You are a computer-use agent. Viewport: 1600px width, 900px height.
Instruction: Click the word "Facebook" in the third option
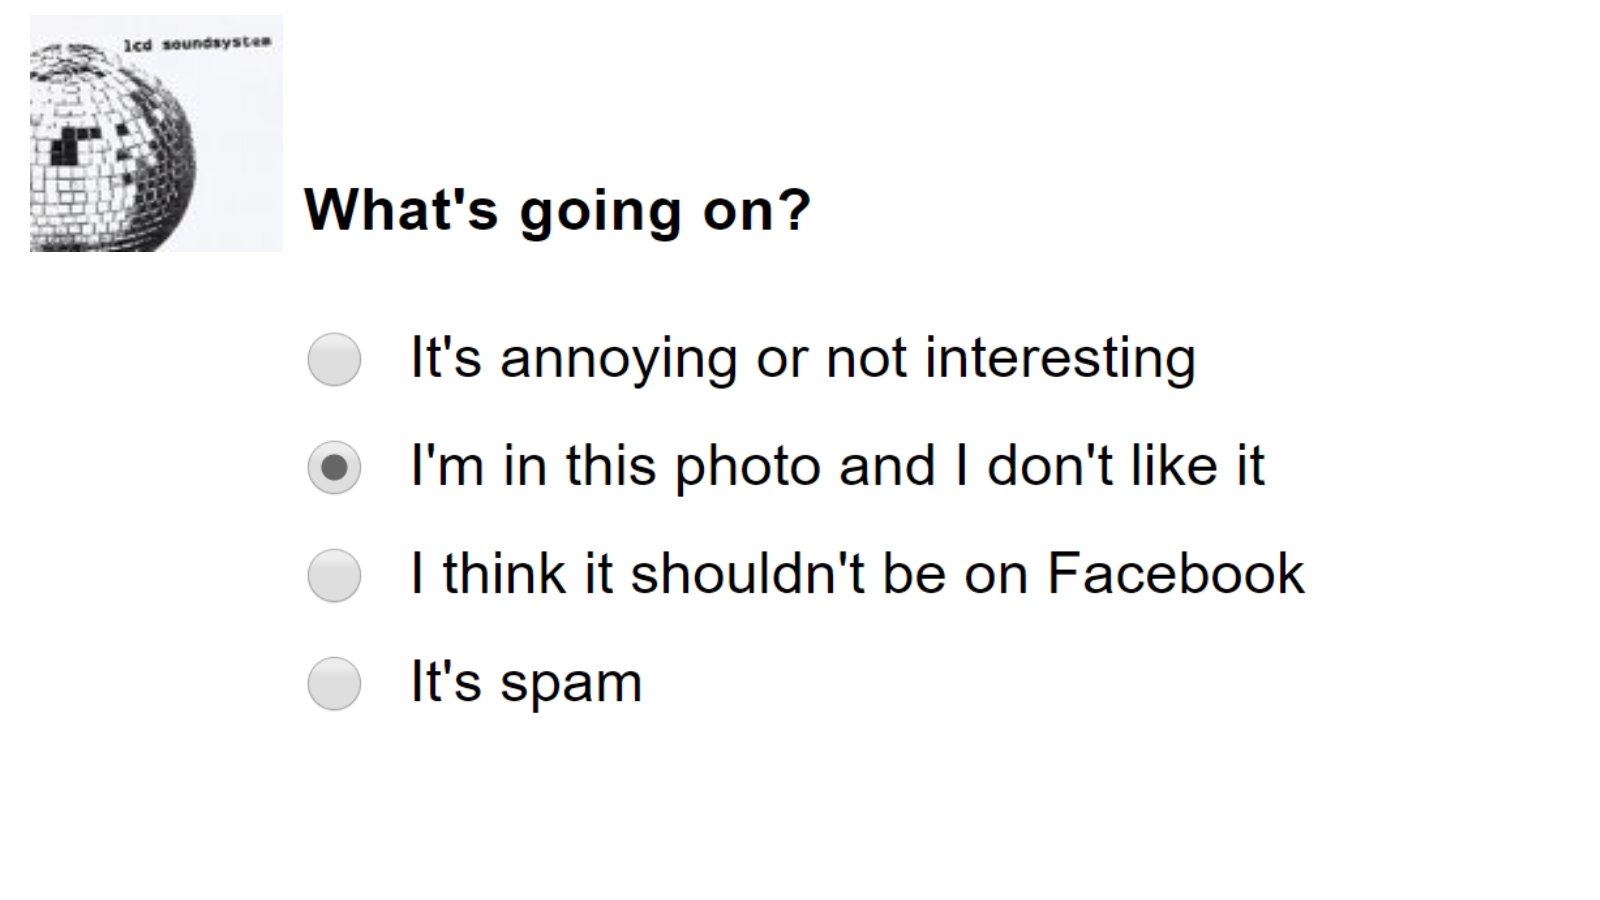coord(1175,575)
